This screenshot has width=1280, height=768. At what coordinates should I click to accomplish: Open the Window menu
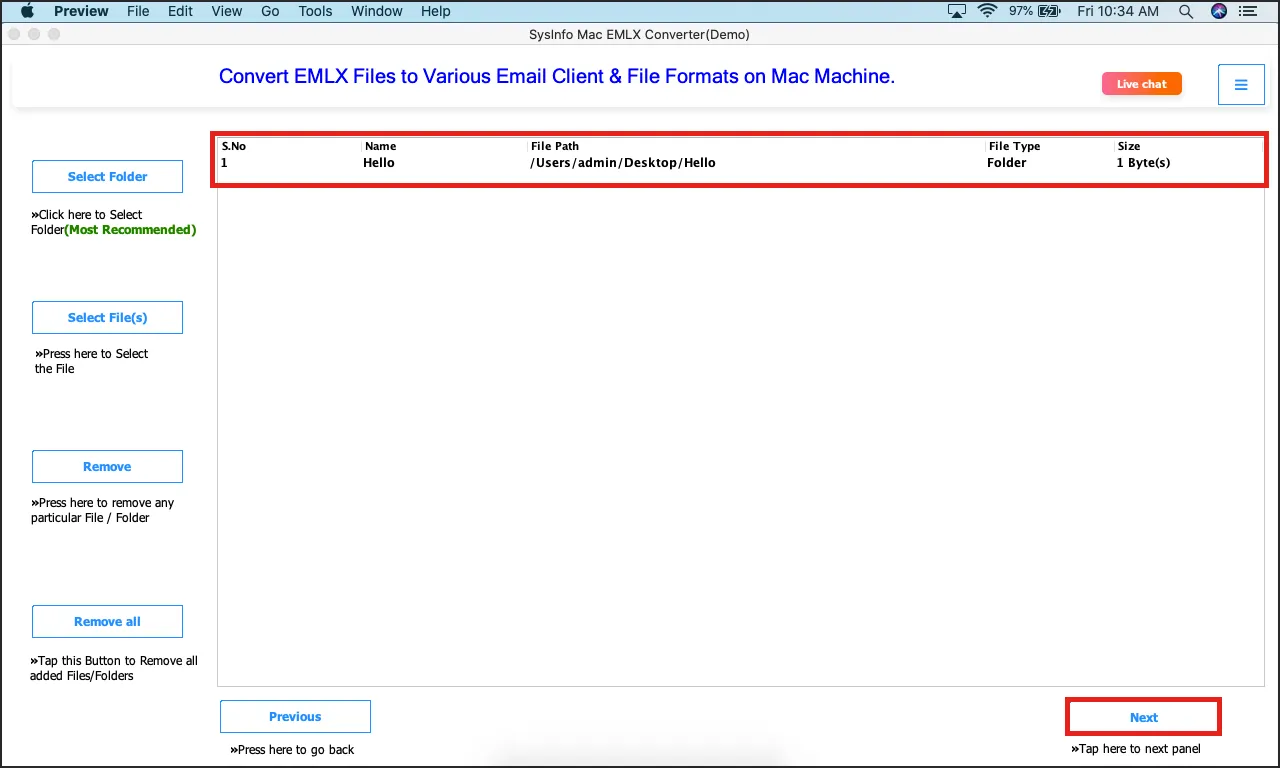tap(377, 11)
